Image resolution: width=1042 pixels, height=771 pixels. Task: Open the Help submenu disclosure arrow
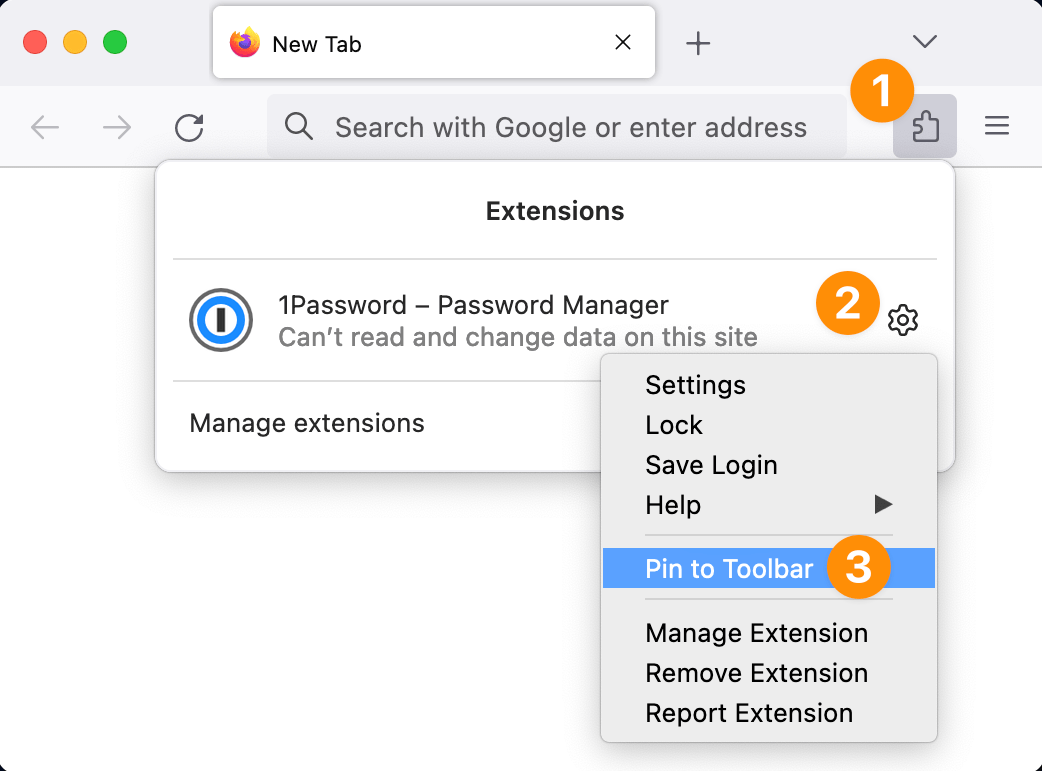point(884,506)
